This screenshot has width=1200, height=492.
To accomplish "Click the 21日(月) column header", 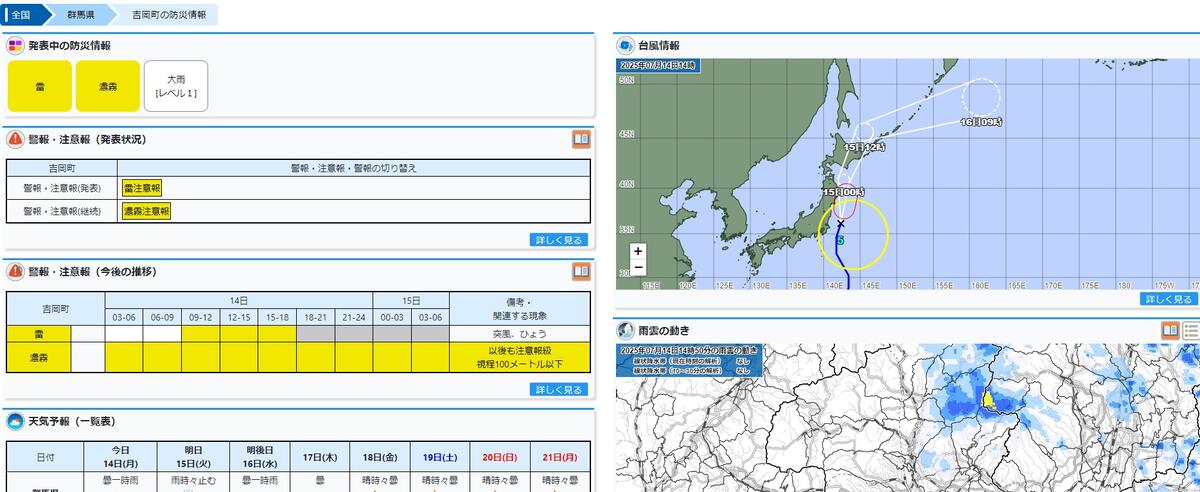I will pyautogui.click(x=558, y=456).
